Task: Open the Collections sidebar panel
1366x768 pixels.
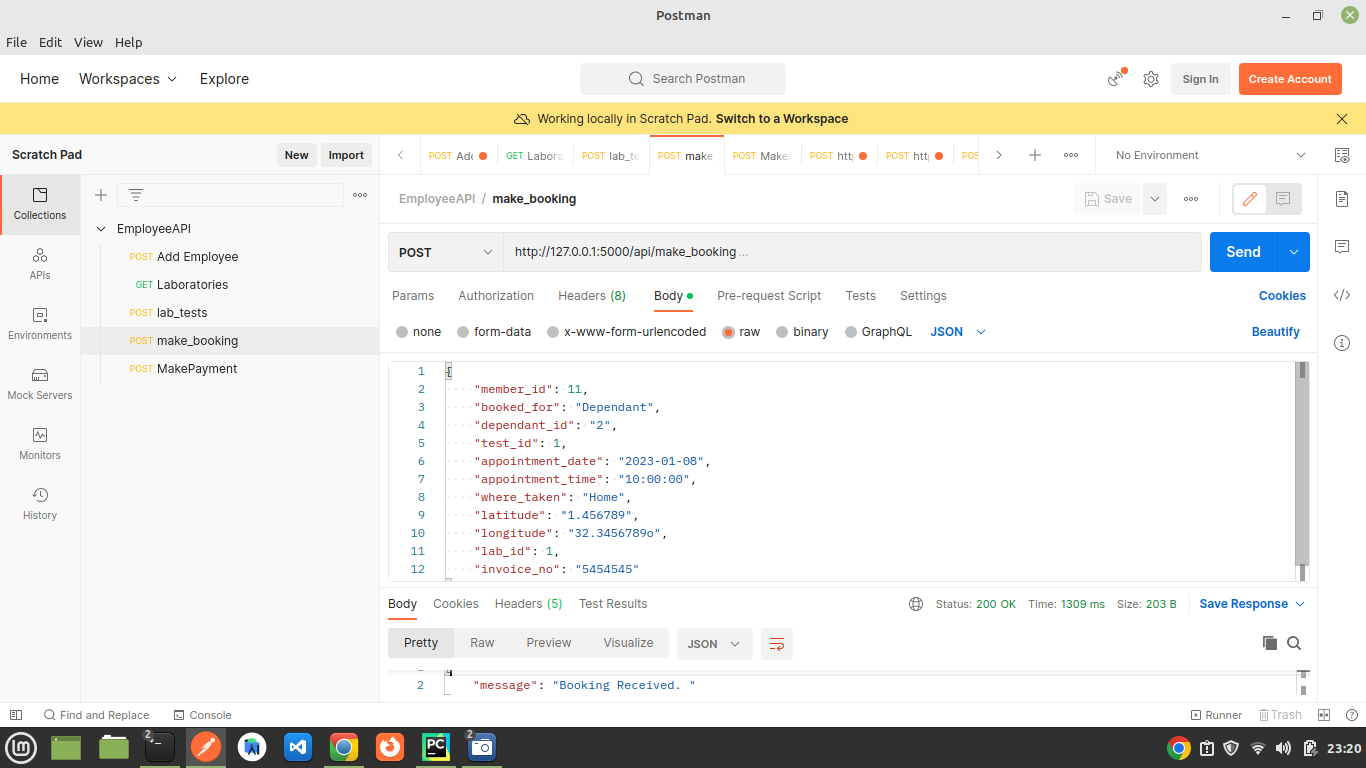Action: (x=40, y=204)
